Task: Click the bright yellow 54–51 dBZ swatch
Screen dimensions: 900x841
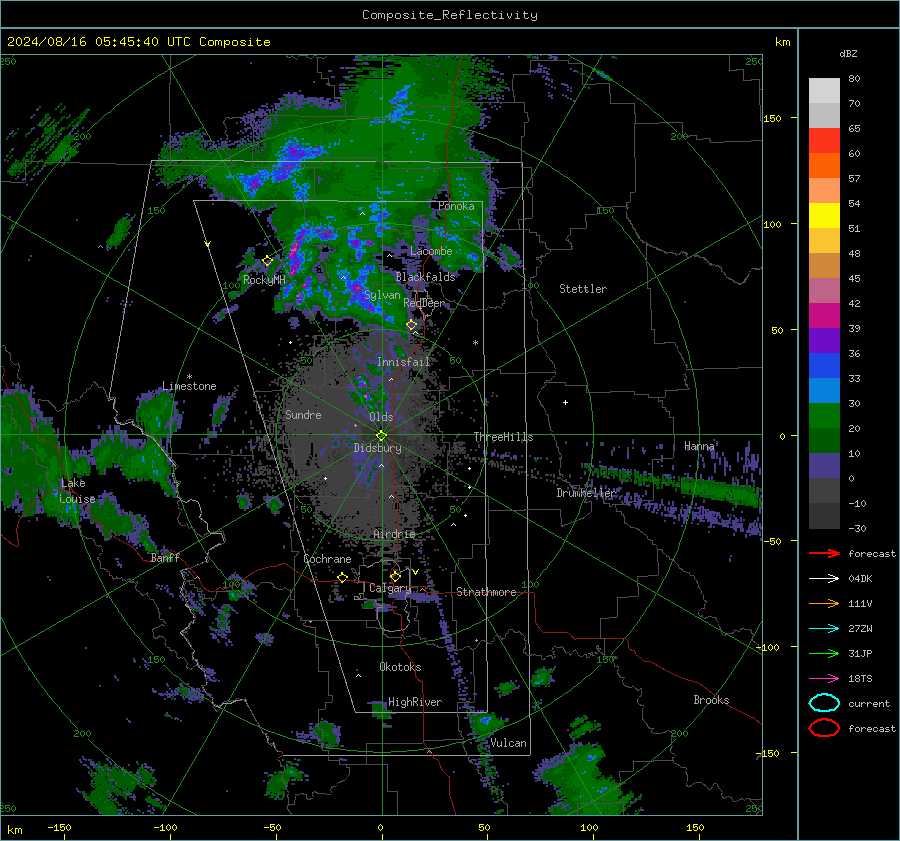Action: [x=824, y=216]
